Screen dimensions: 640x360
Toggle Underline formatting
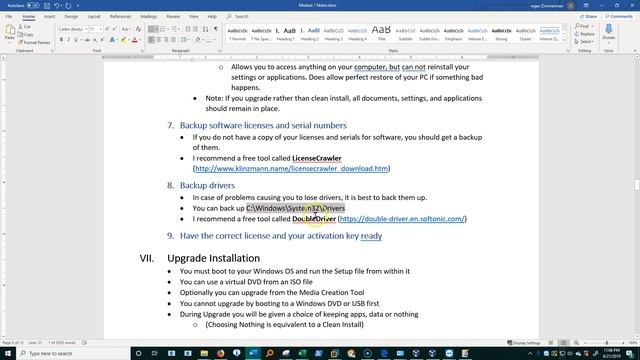point(76,40)
